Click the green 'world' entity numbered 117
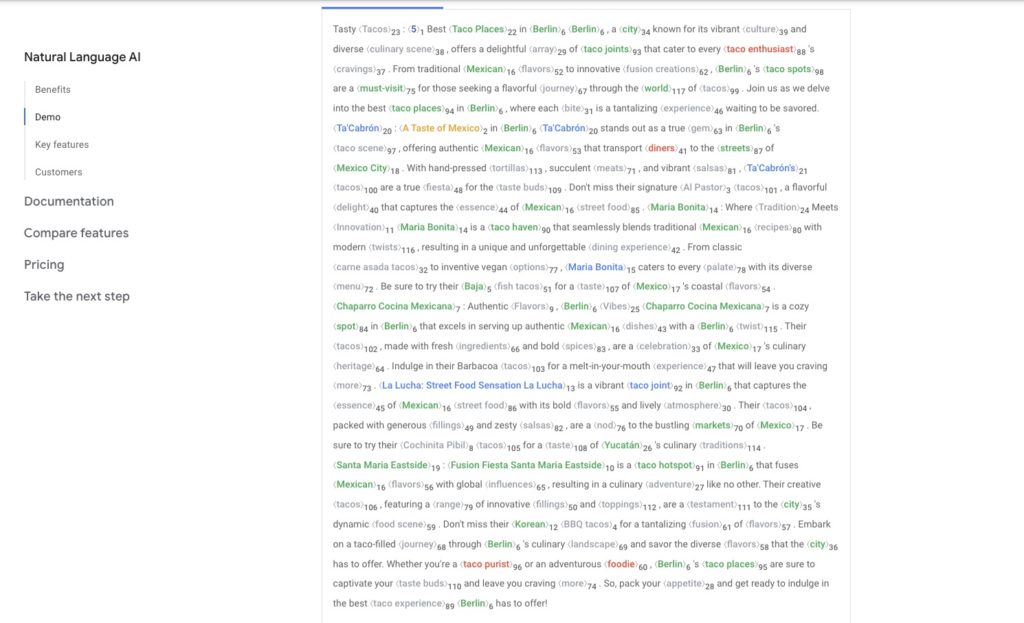1024x623 pixels. (656, 88)
